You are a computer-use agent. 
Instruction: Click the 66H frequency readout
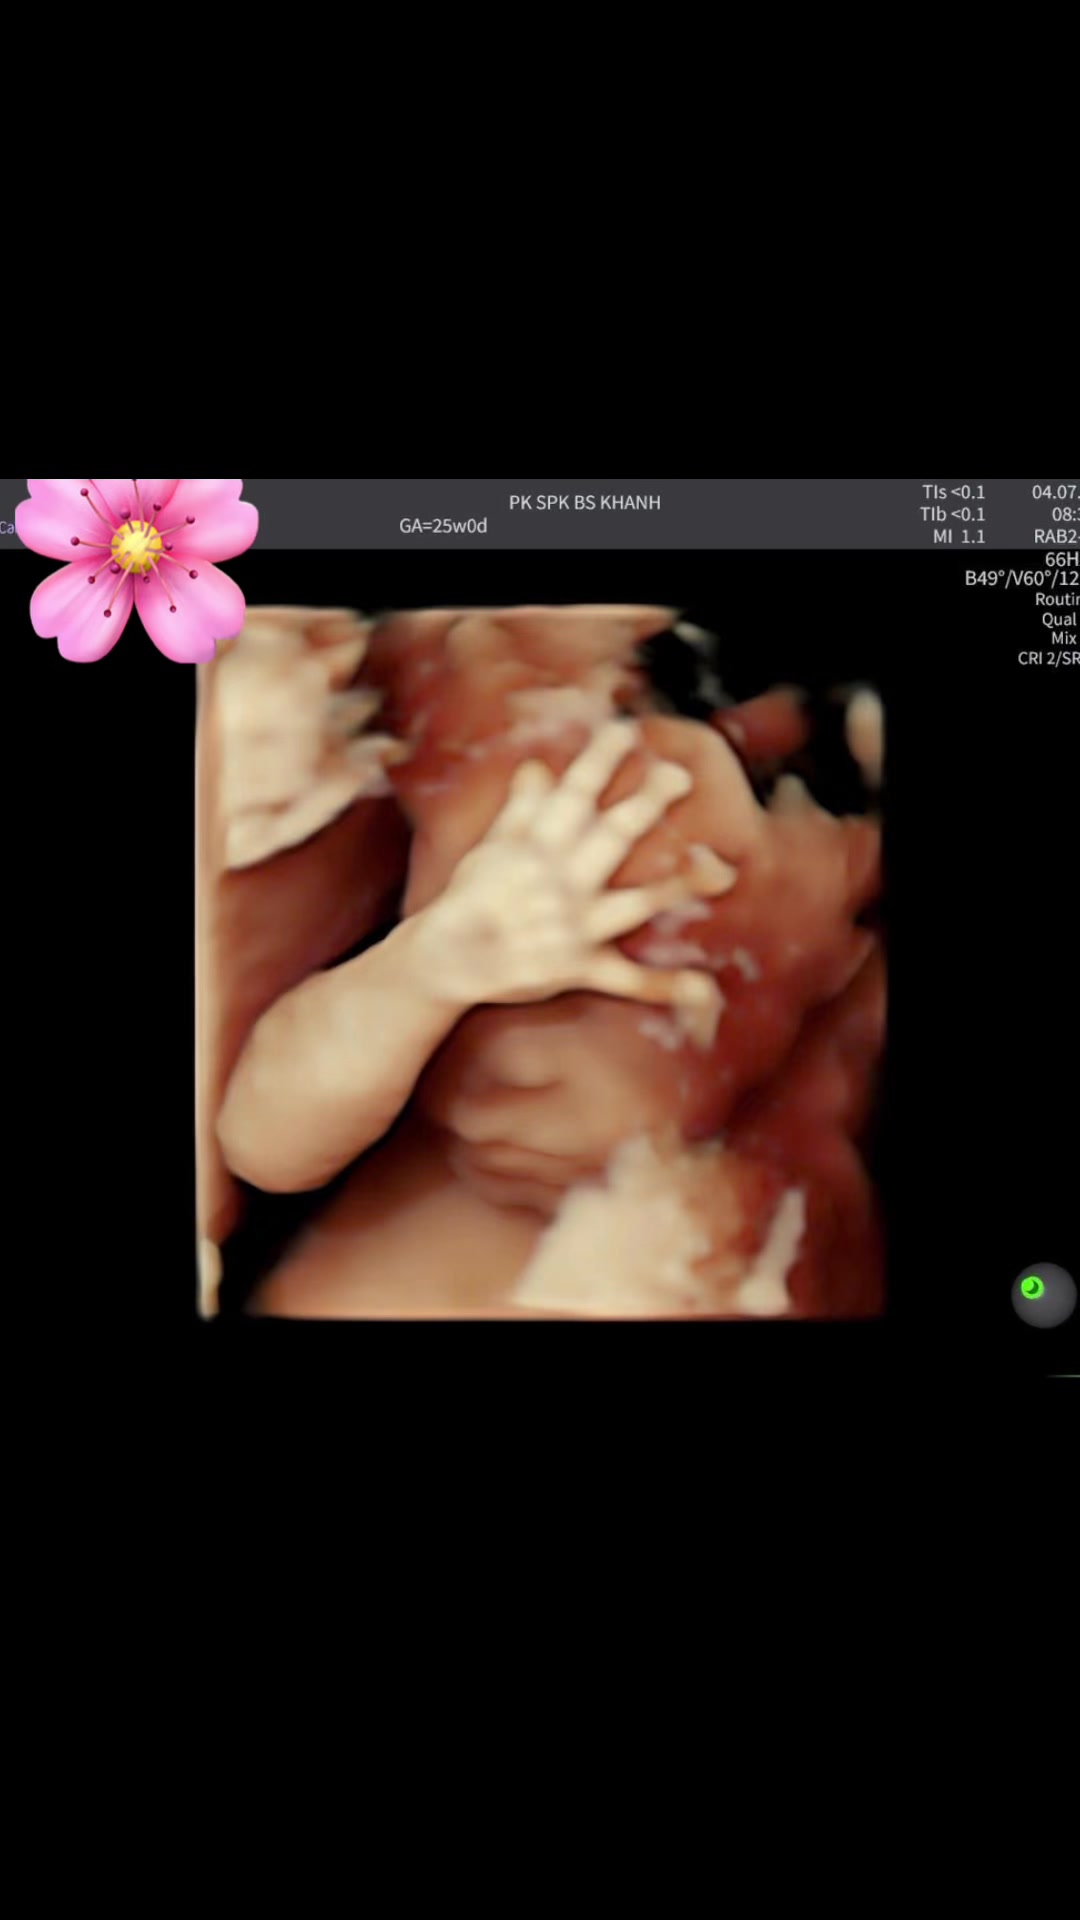click(1061, 558)
